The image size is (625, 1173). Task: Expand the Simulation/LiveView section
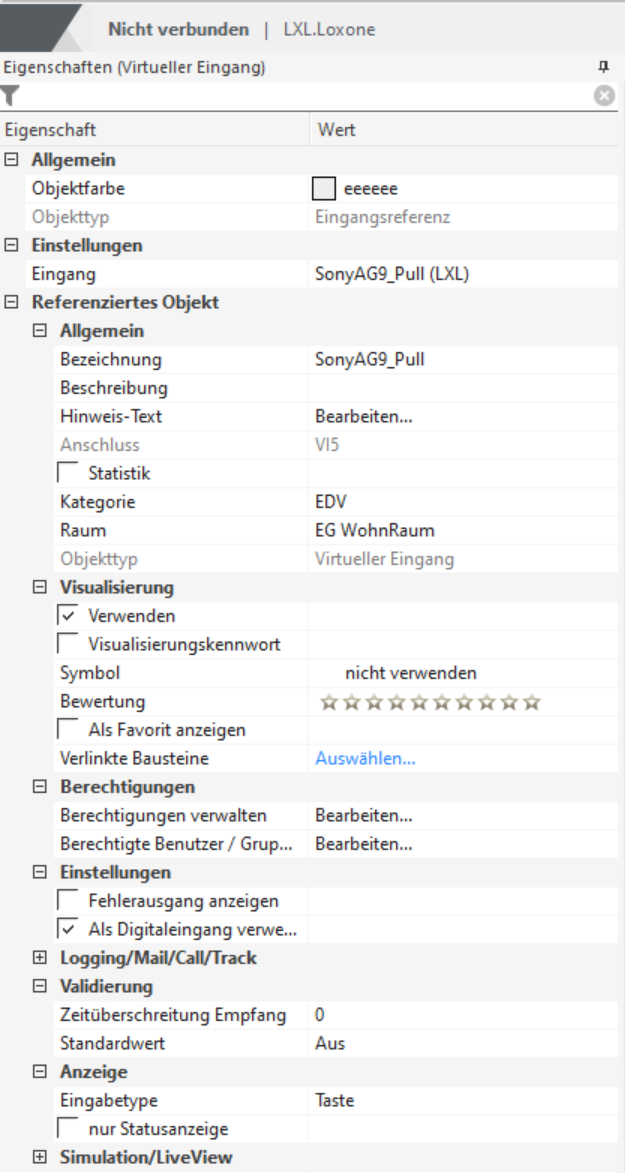click(x=40, y=1157)
